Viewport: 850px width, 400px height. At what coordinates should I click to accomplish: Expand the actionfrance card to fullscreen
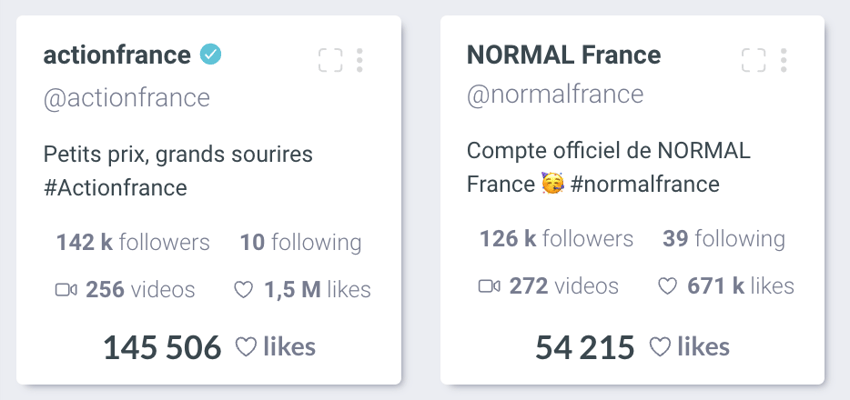pyautogui.click(x=330, y=60)
